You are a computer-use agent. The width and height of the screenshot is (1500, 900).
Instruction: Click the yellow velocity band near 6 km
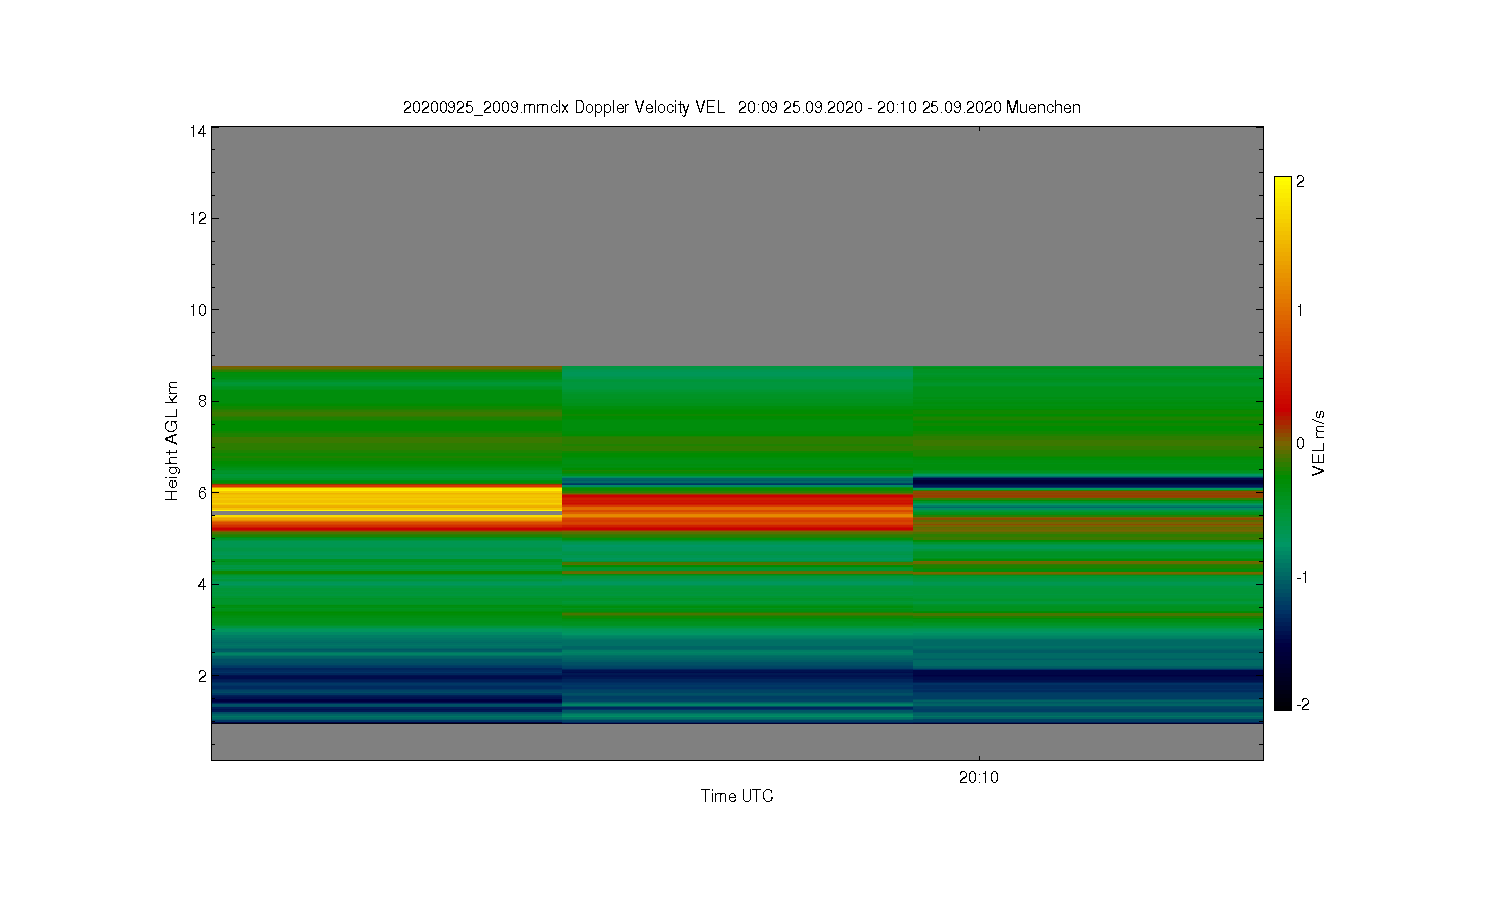[x=387, y=498]
